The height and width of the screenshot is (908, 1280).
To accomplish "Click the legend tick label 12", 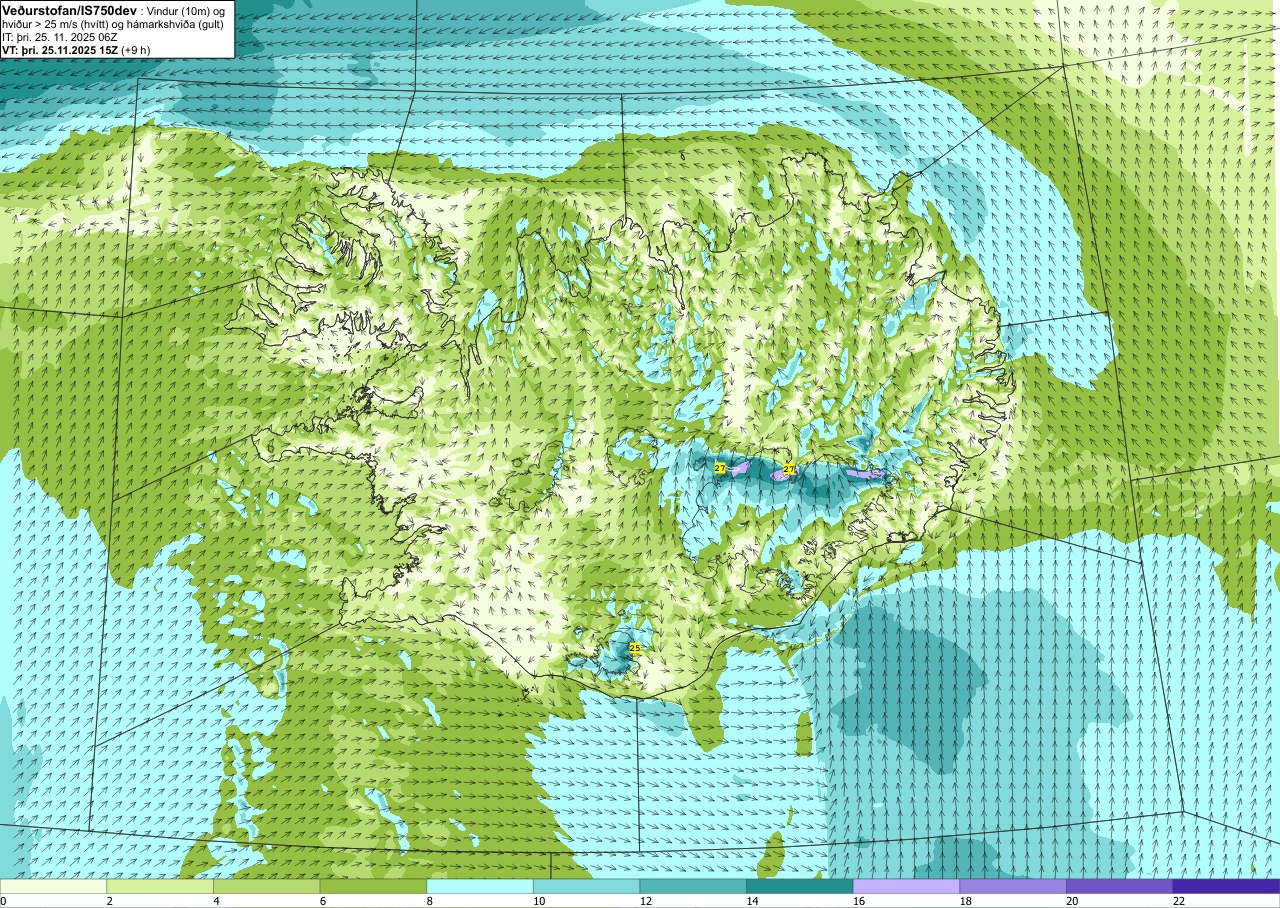I will (646, 901).
